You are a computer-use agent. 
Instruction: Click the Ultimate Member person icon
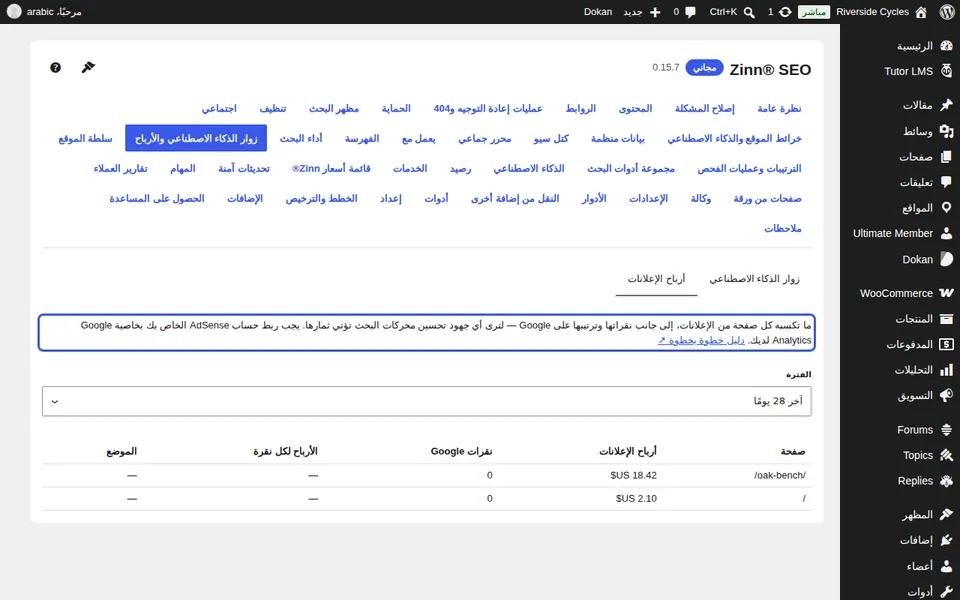coord(946,233)
